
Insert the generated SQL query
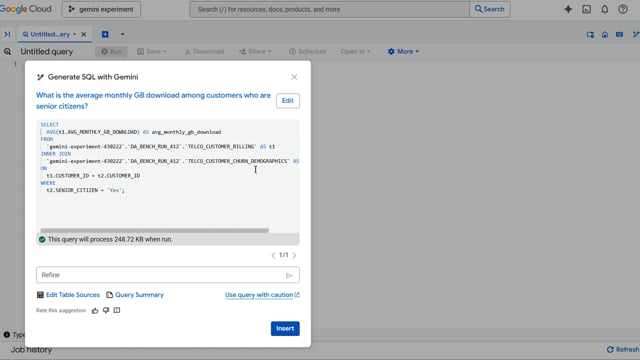coord(285,329)
